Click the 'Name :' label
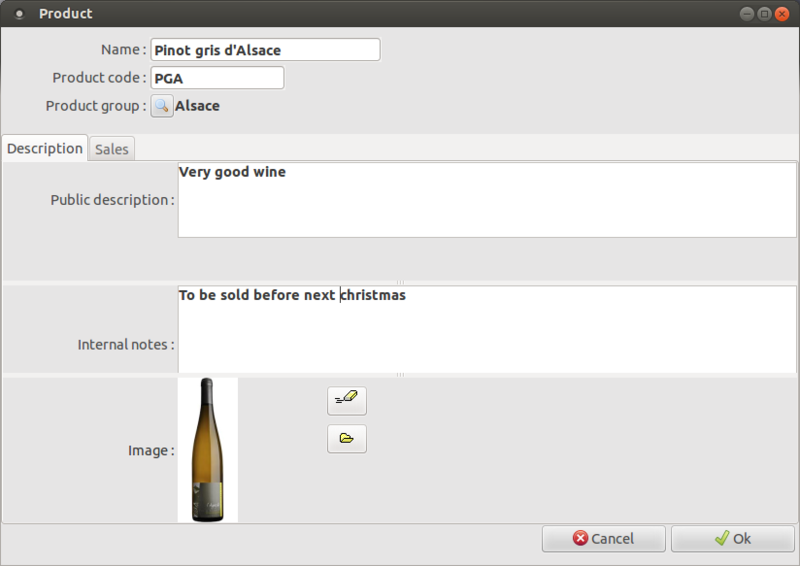 pos(123,50)
